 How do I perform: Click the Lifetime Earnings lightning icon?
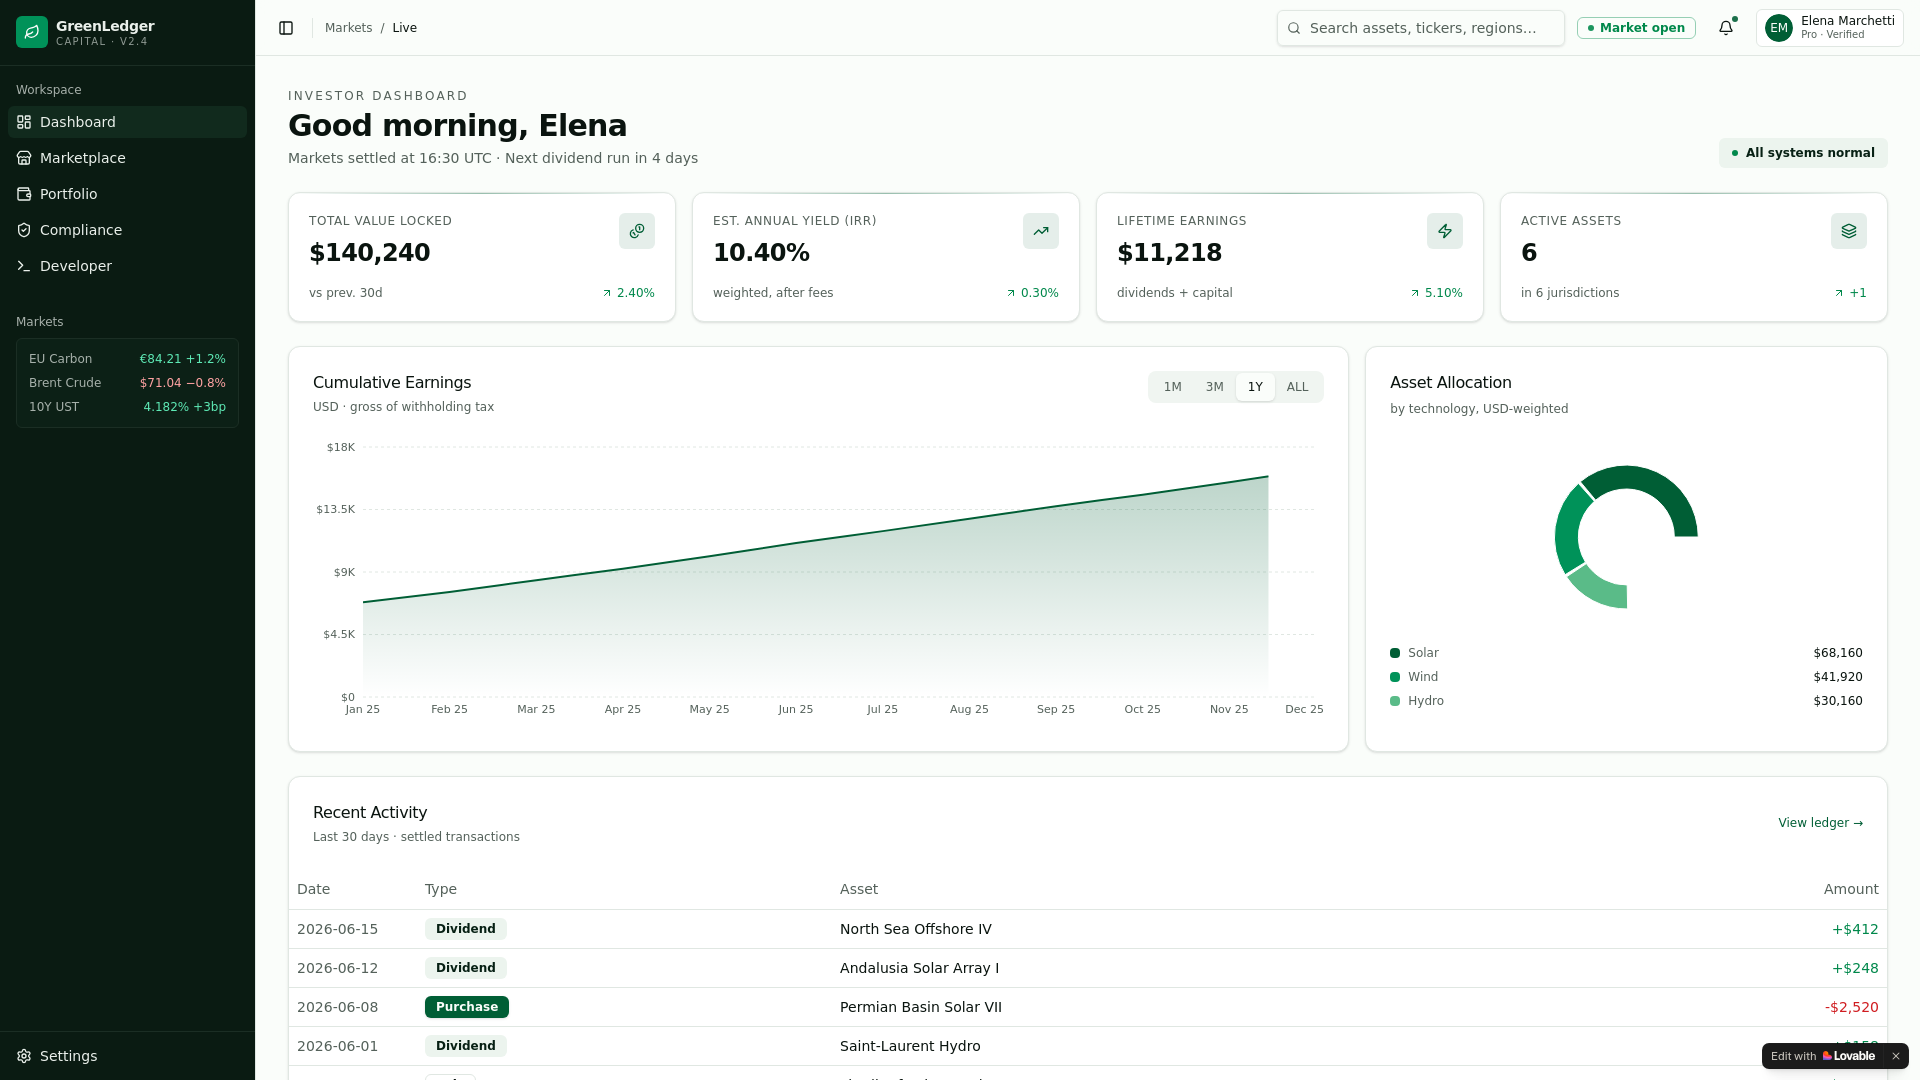[x=1445, y=231]
